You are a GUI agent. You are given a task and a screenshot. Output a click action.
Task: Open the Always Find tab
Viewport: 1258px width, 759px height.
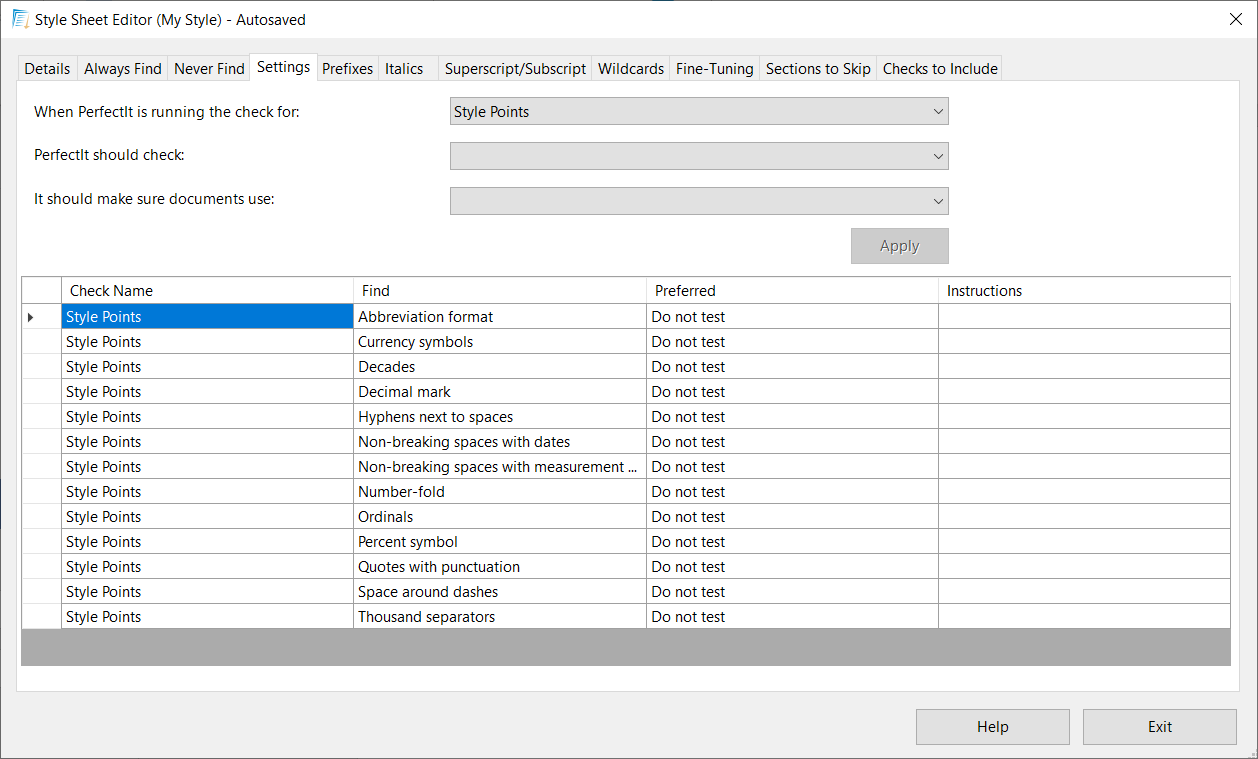[x=123, y=69]
